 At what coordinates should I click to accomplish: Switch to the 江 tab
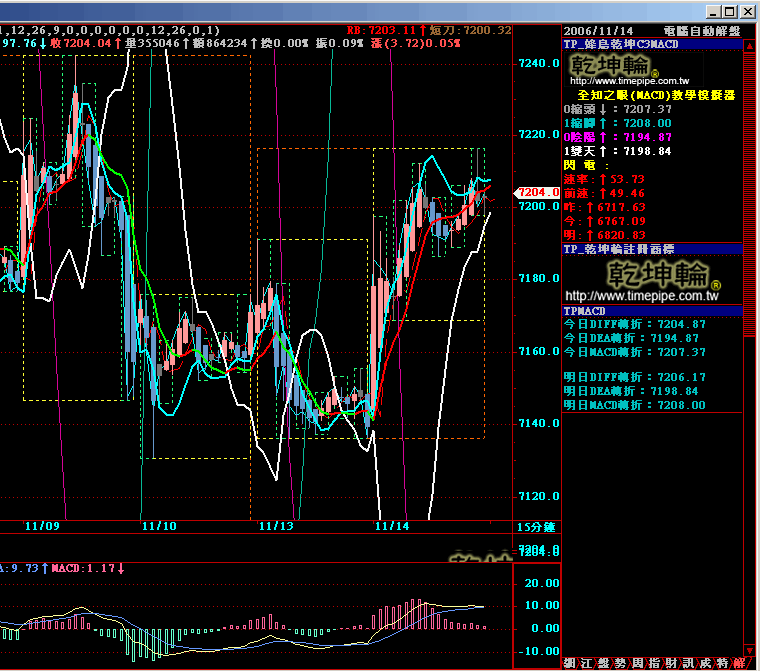click(x=585, y=662)
